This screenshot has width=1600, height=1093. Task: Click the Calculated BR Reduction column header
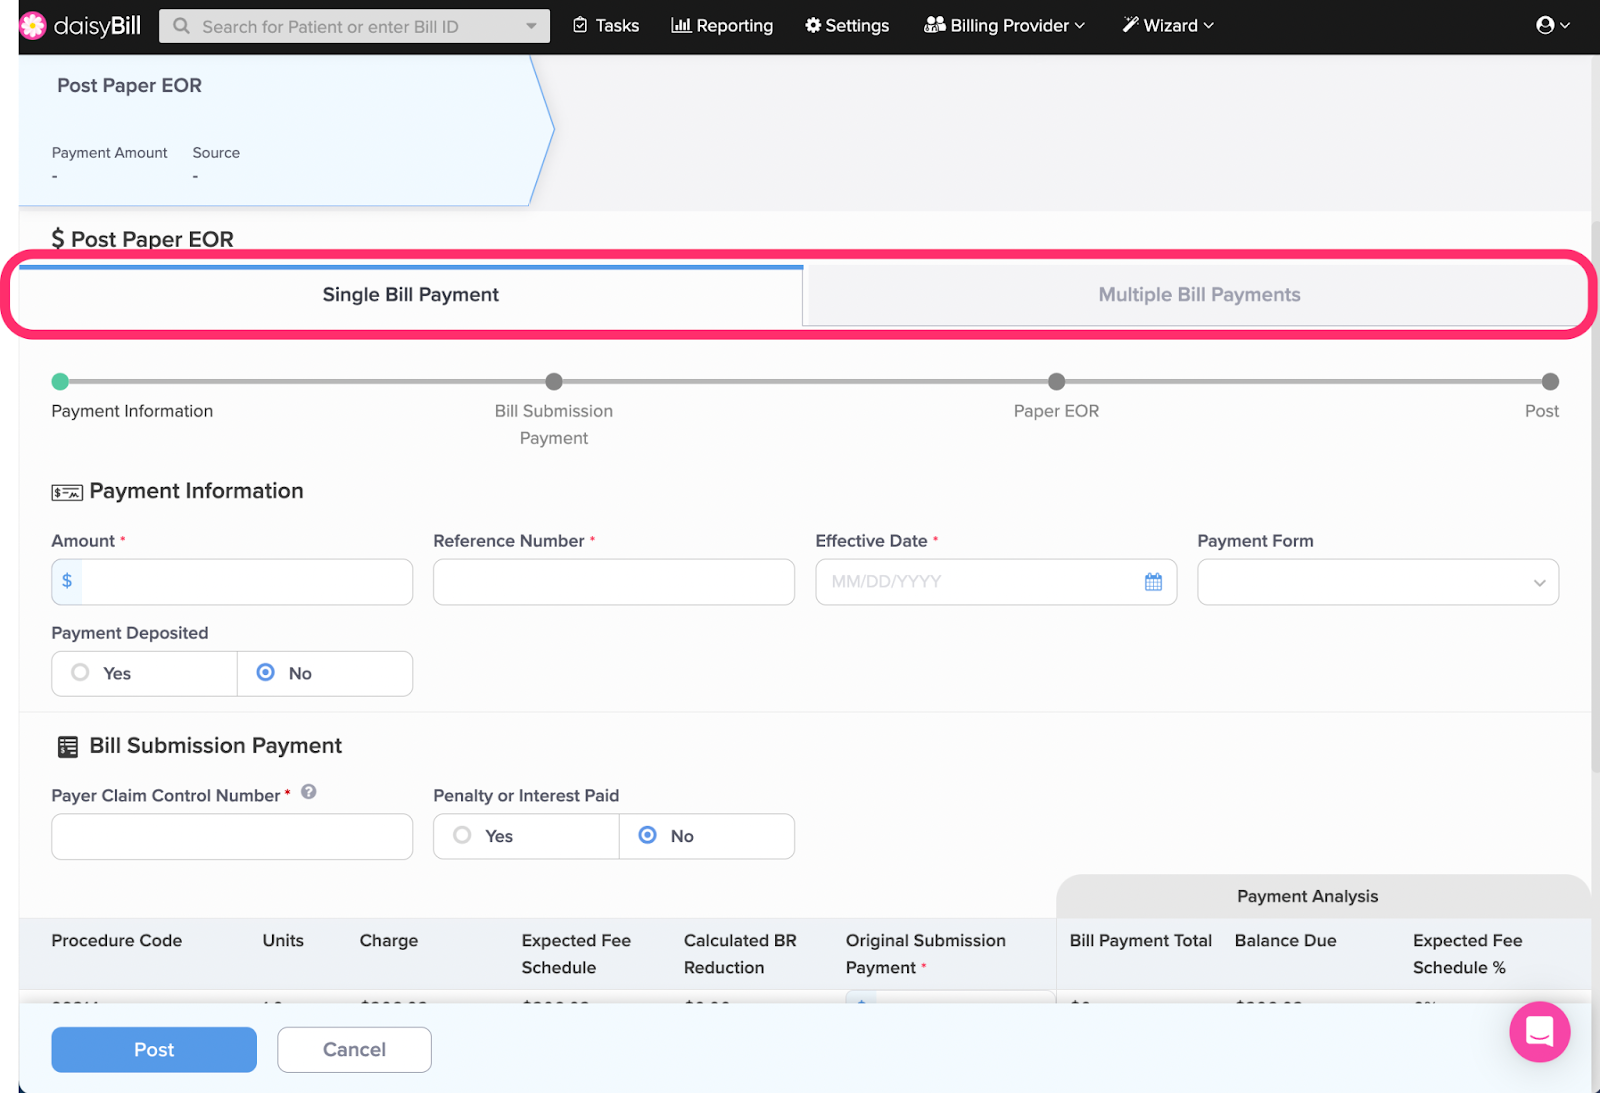[x=740, y=954]
